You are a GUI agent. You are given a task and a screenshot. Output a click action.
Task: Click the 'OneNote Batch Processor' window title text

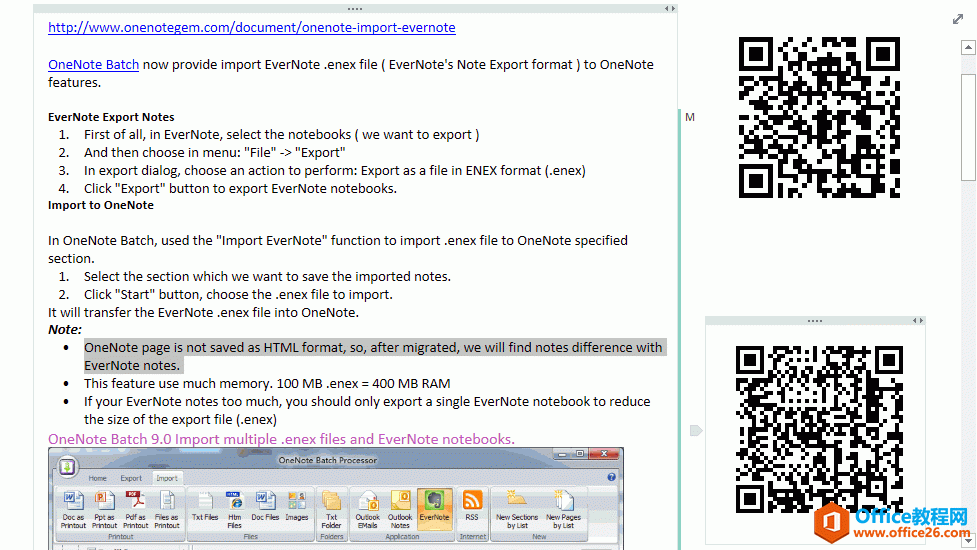click(328, 460)
